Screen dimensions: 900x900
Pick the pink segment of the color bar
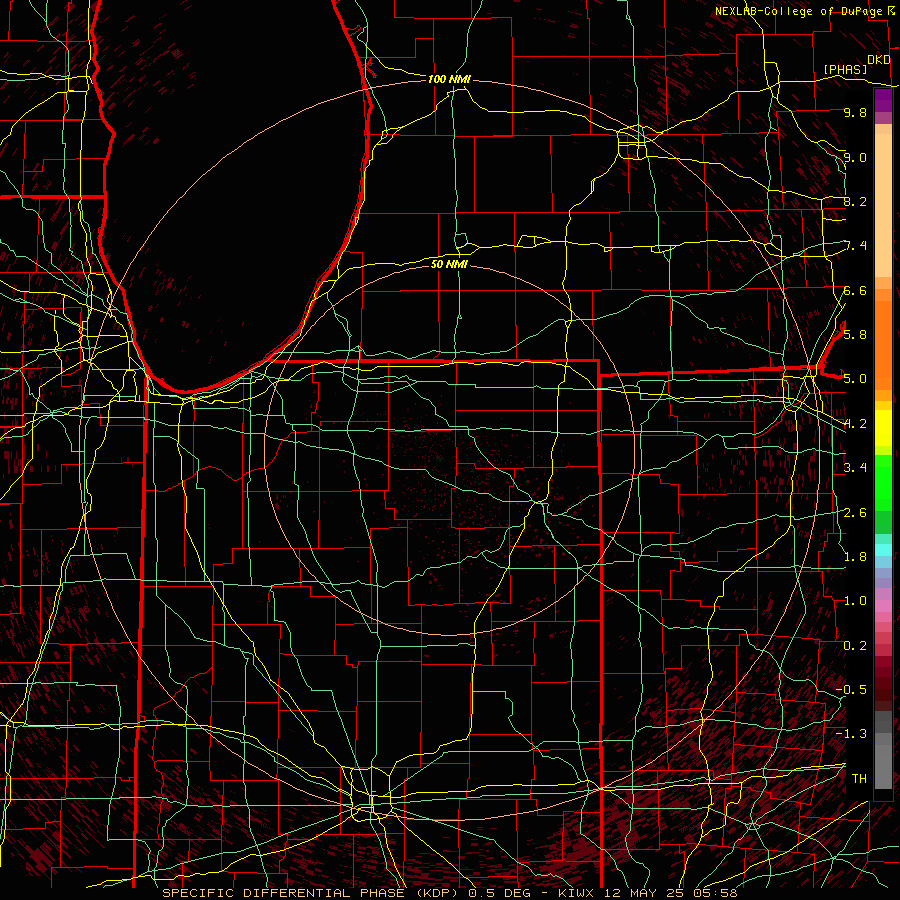click(x=883, y=606)
